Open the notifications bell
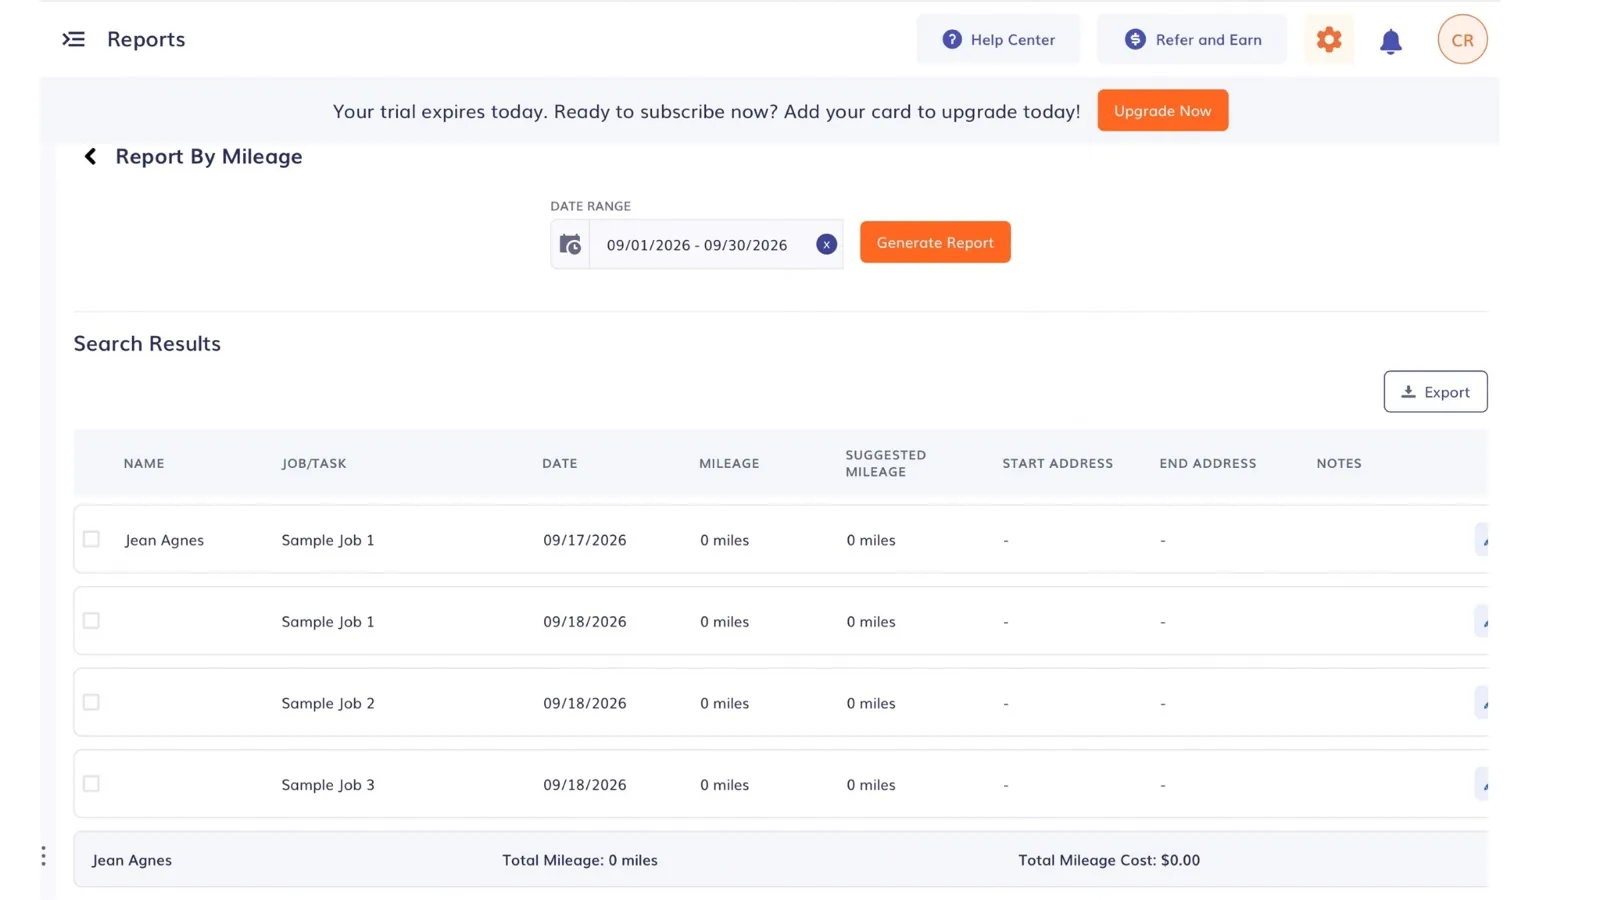Viewport: 1600px width, 900px height. tap(1391, 41)
